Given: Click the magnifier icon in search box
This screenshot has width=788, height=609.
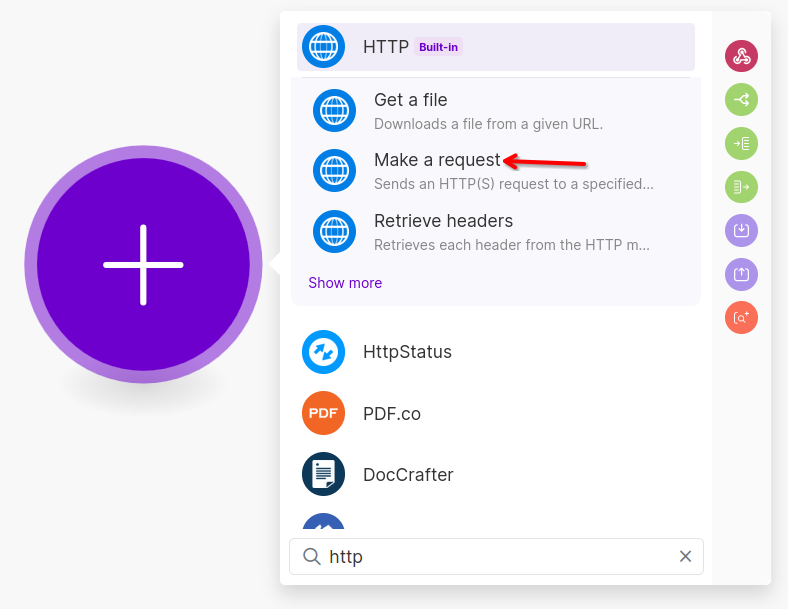Looking at the screenshot, I should click(x=312, y=556).
